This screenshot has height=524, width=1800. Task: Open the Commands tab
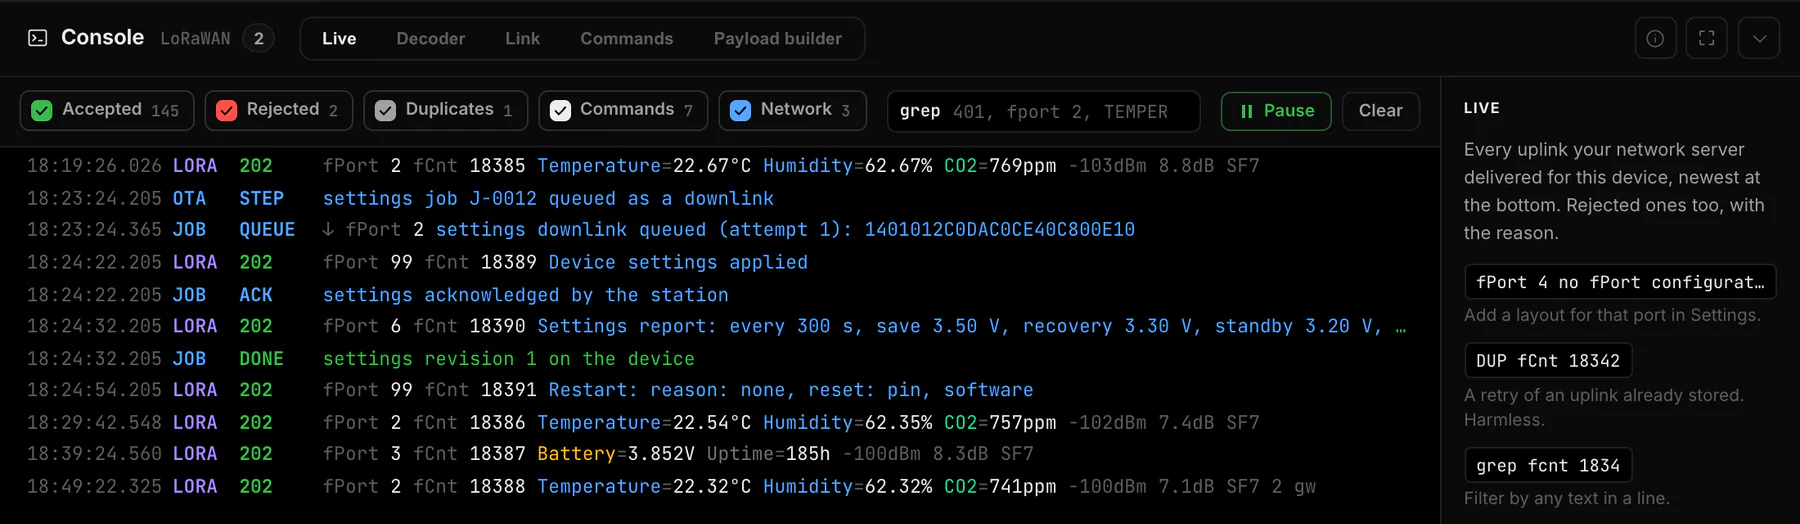[x=627, y=38]
